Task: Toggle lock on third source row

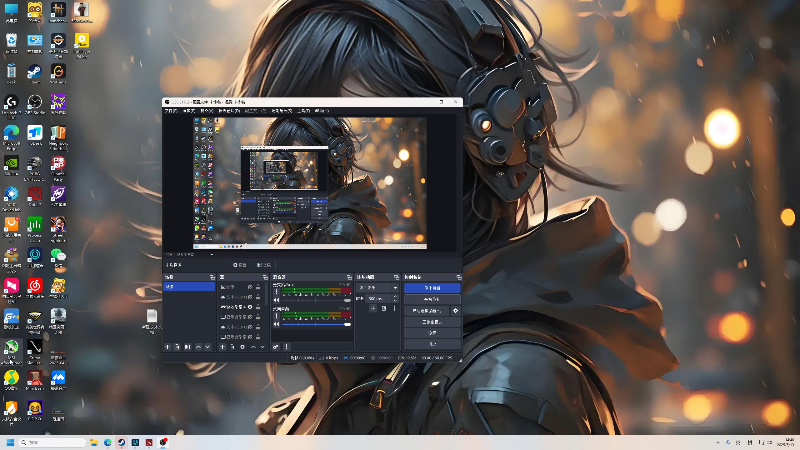Action: coord(258,307)
